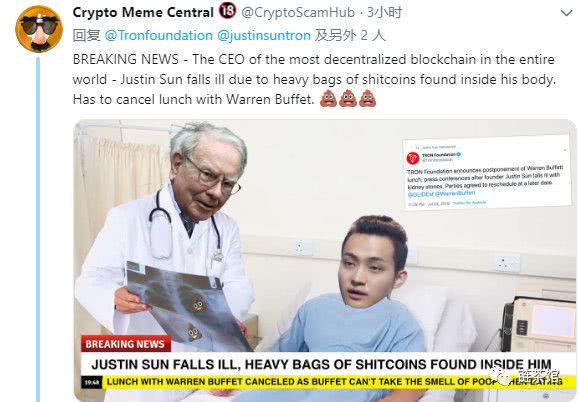Expand the tweet options chevron
The height and width of the screenshot is (402, 578).
click(x=566, y=14)
